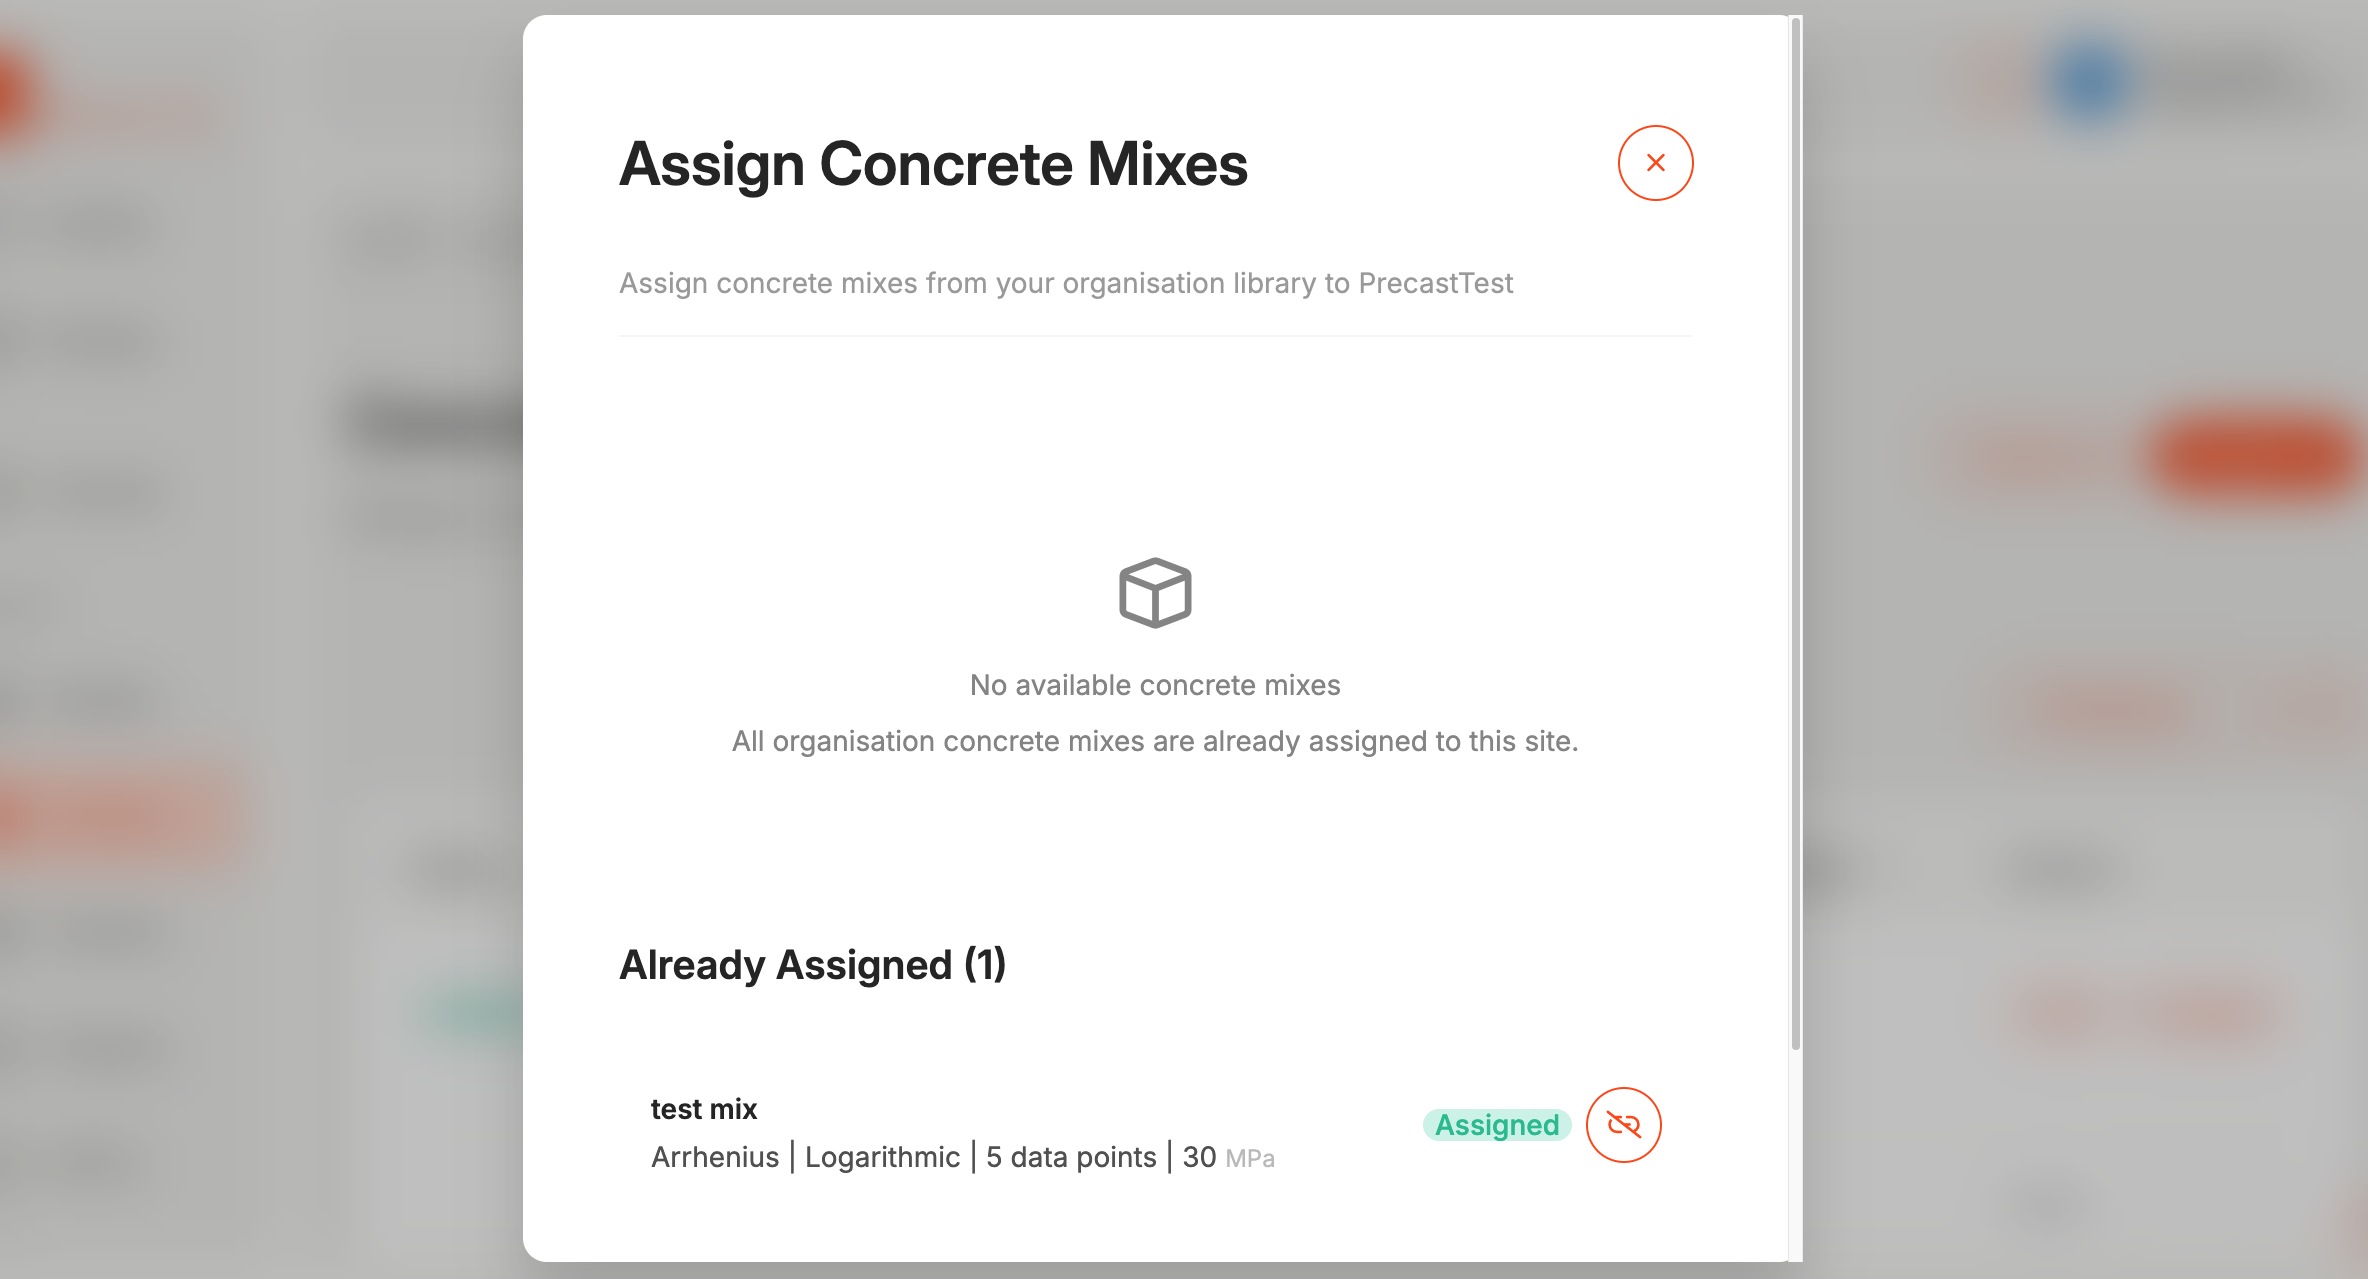Click the "5 data points" text
The width and height of the screenshot is (2368, 1279).
coord(1070,1157)
